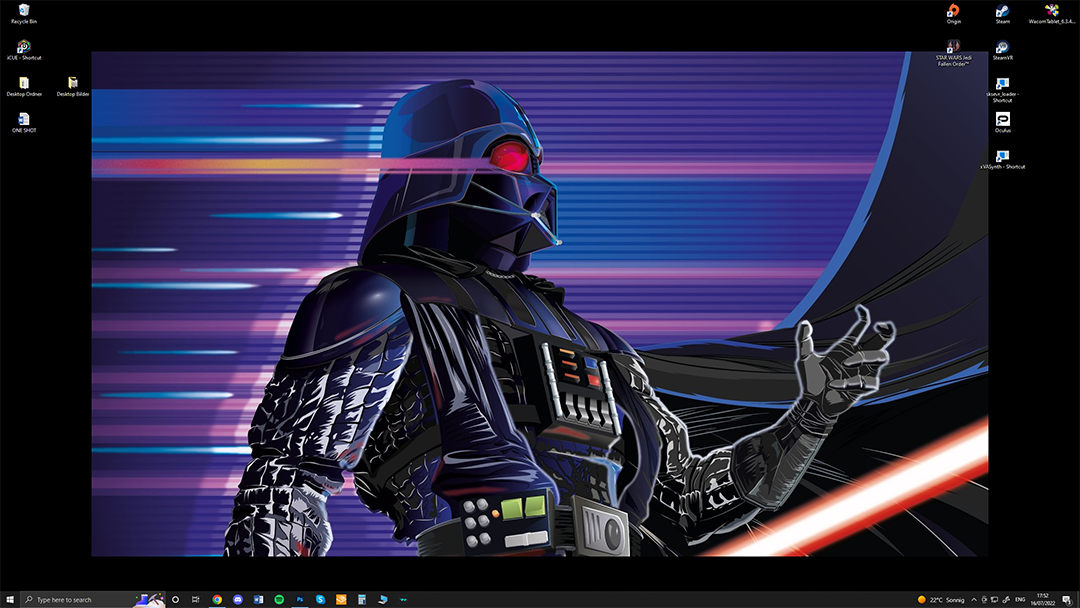Select the iCUE shortcut icon

click(x=24, y=50)
